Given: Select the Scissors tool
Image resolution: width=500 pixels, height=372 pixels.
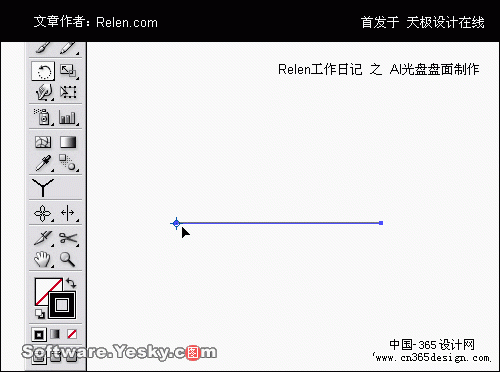Looking at the screenshot, I should click(68, 238).
